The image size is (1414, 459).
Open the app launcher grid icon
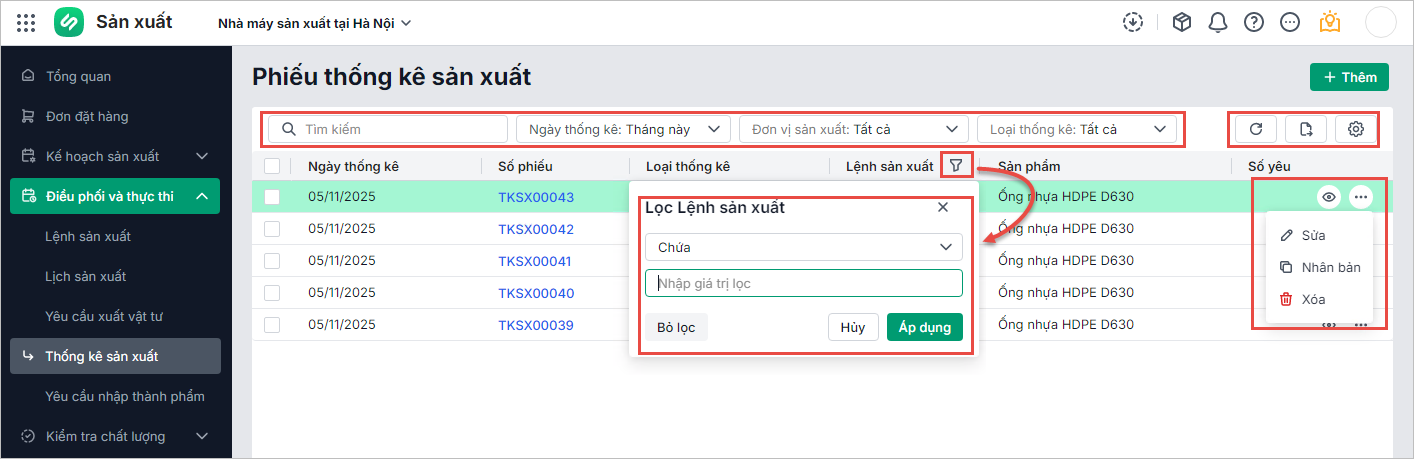(x=27, y=22)
